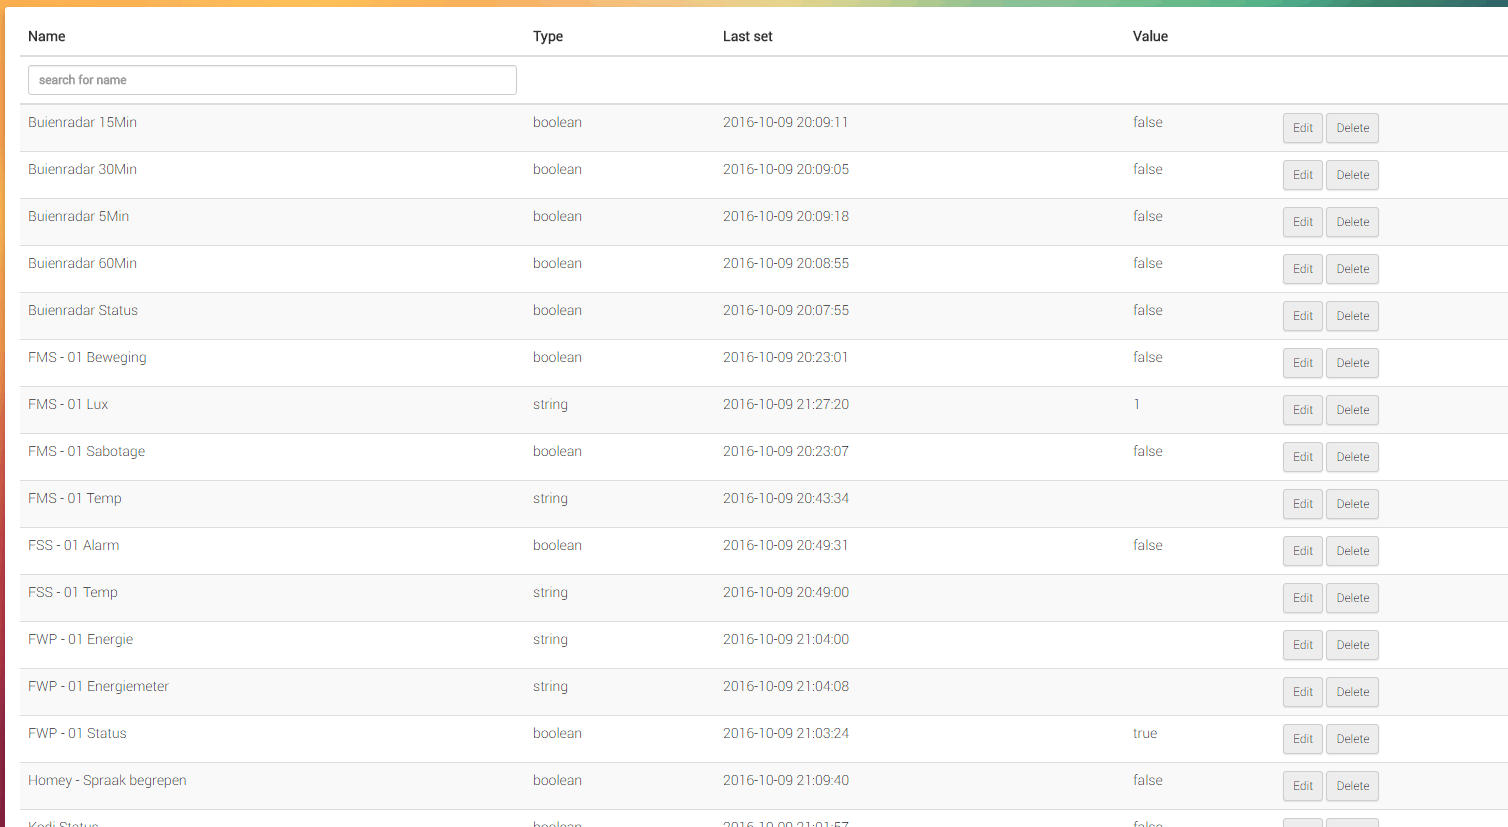Select the name Buienradar 5Min

(78, 216)
